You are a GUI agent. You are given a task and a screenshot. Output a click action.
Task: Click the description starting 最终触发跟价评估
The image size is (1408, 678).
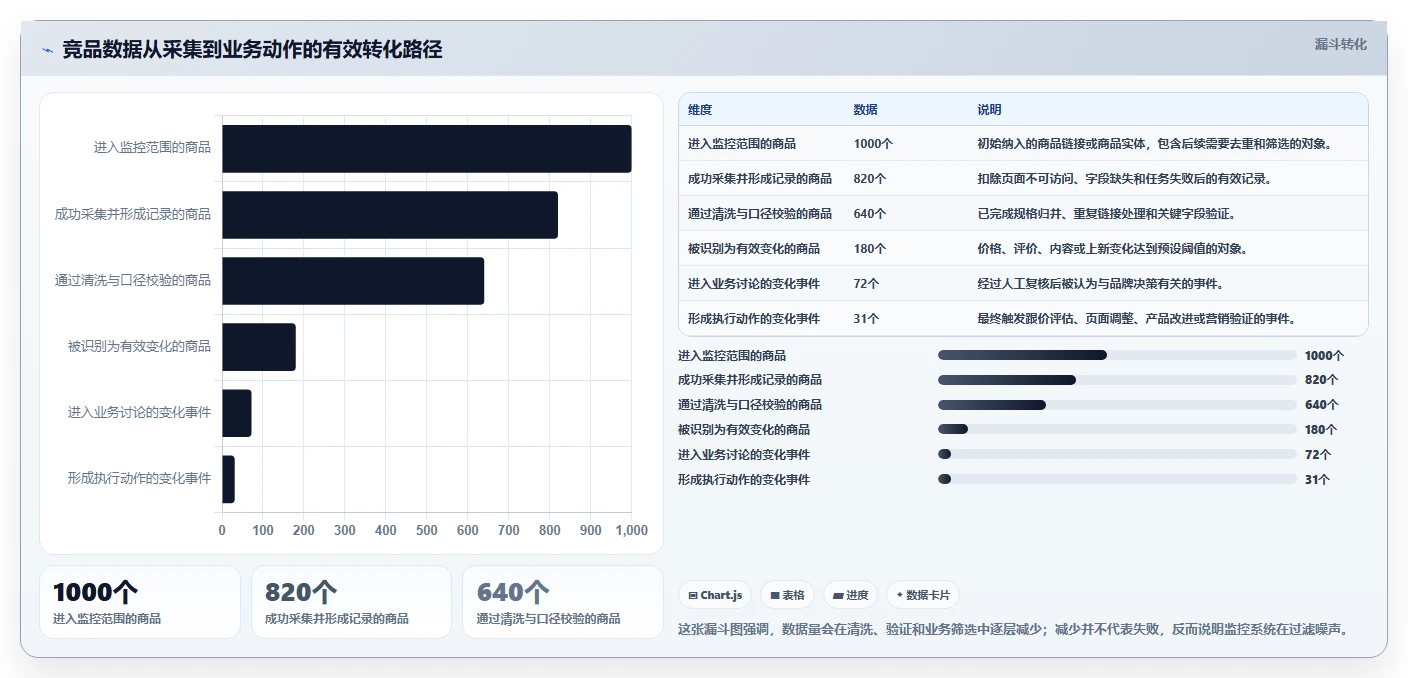coord(1137,318)
